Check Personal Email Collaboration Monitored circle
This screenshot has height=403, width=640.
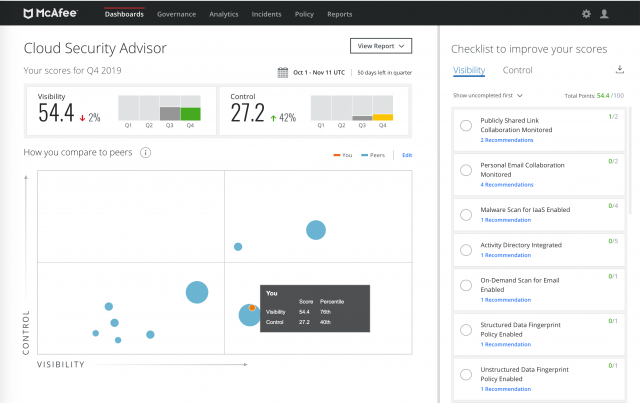tap(466, 170)
